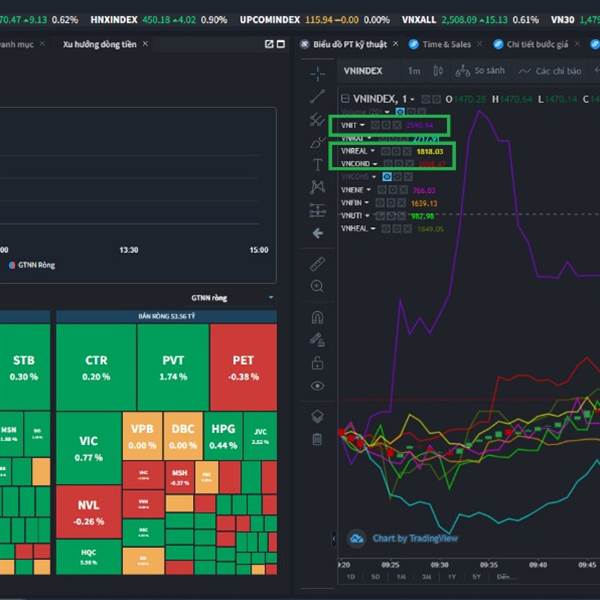Click the VNINDEX symbol search field
This screenshot has height=600, width=600.
(x=363, y=71)
